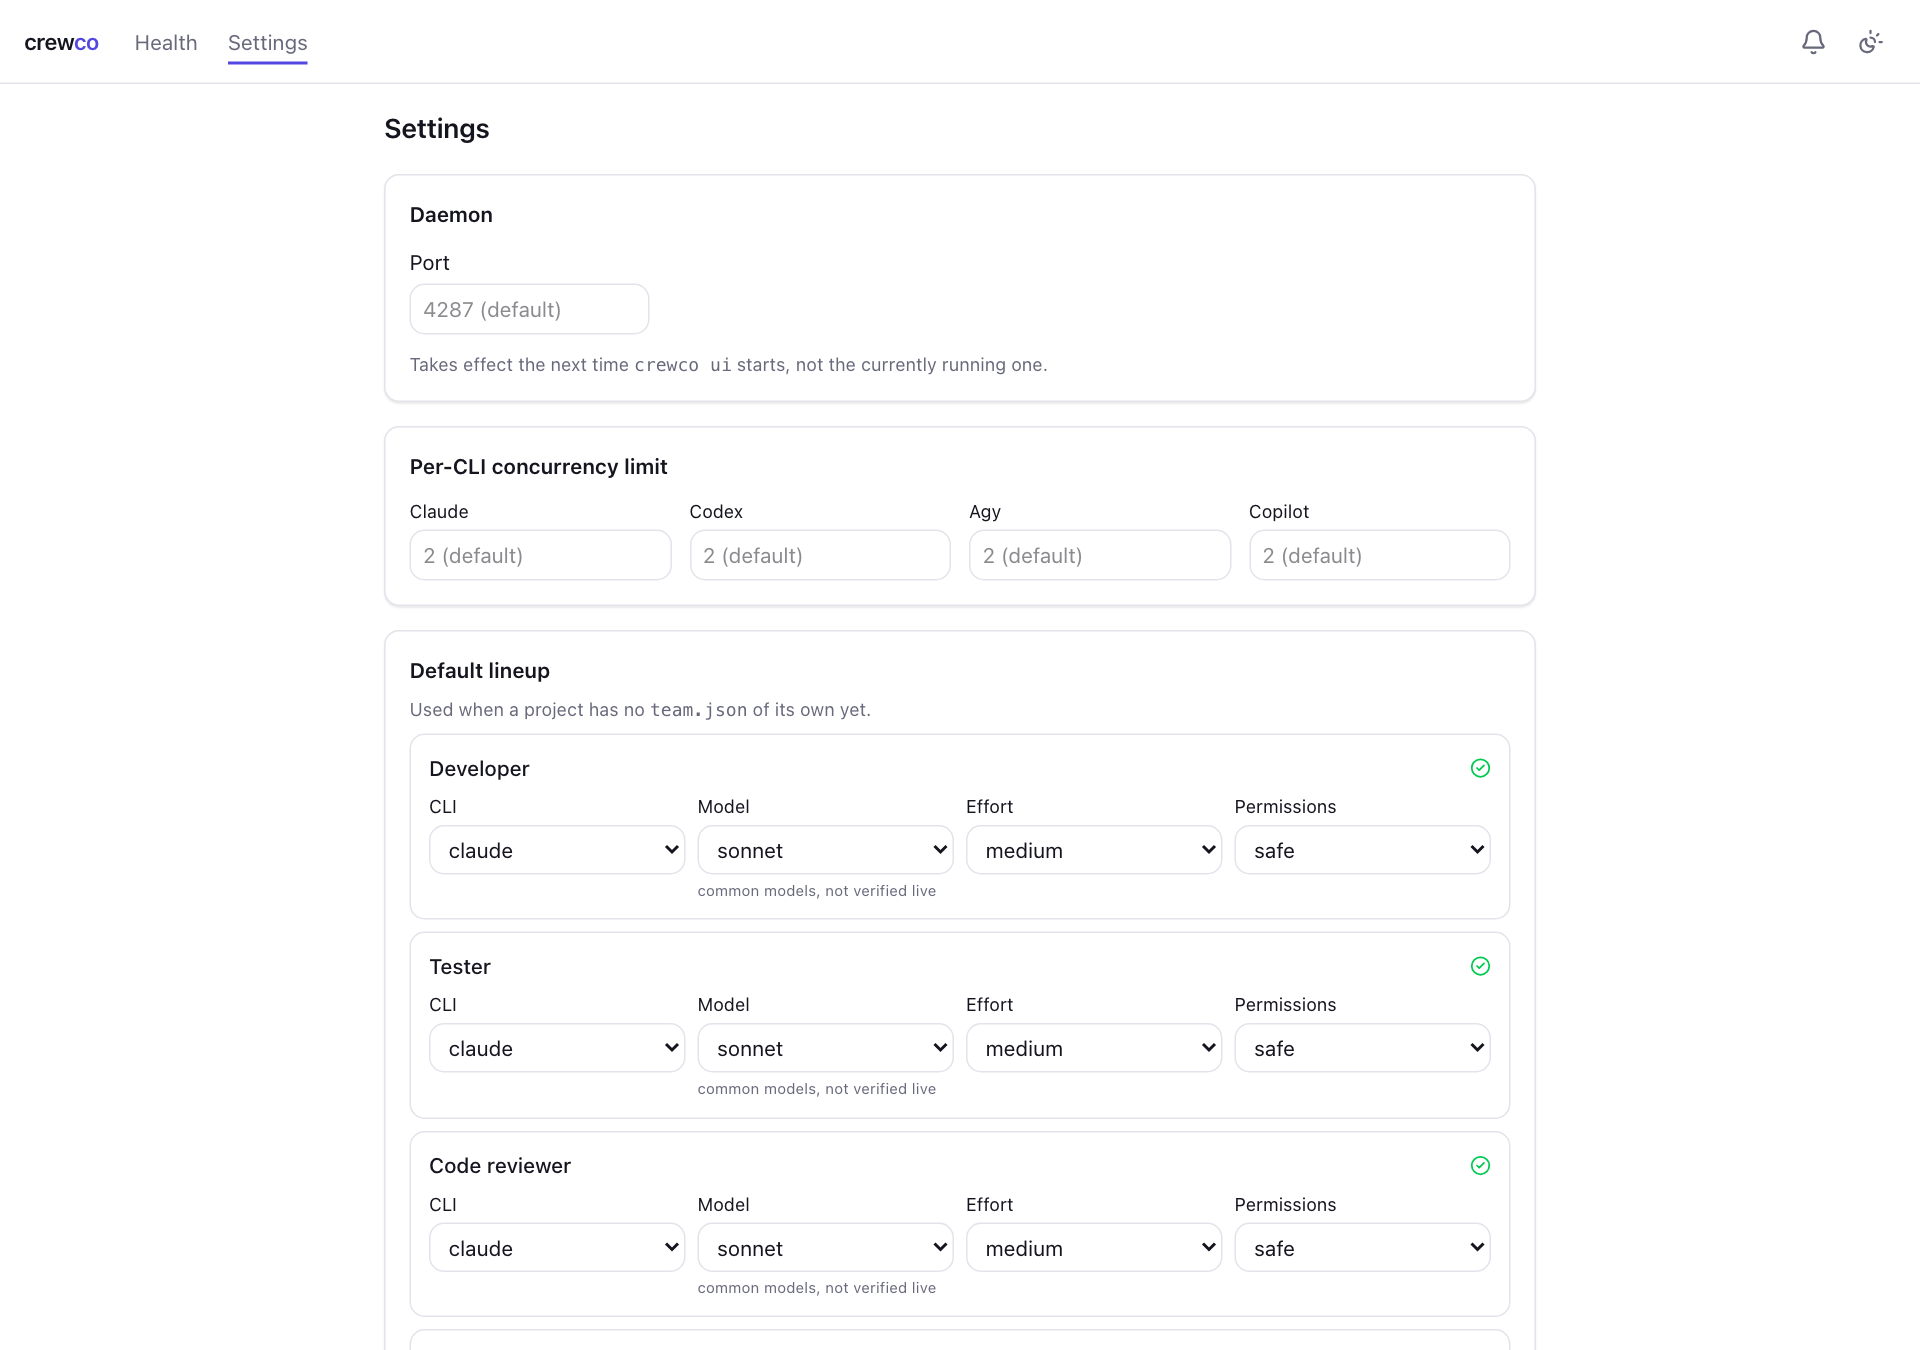Focus the Daemon Port input field
1920x1350 pixels.
pyautogui.click(x=529, y=309)
